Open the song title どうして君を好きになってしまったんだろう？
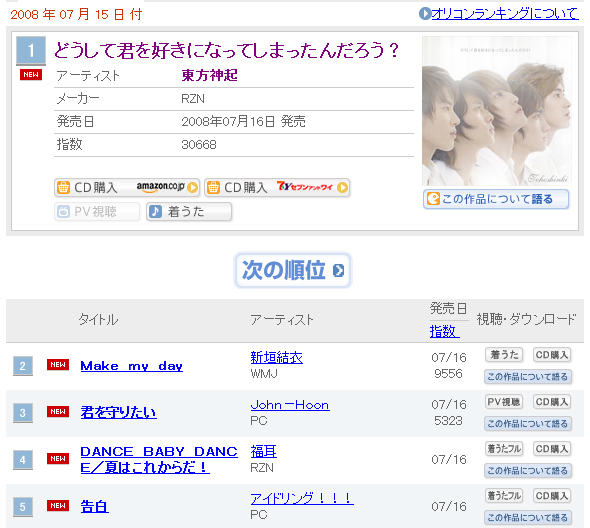The width and height of the screenshot is (590, 528). click(226, 50)
